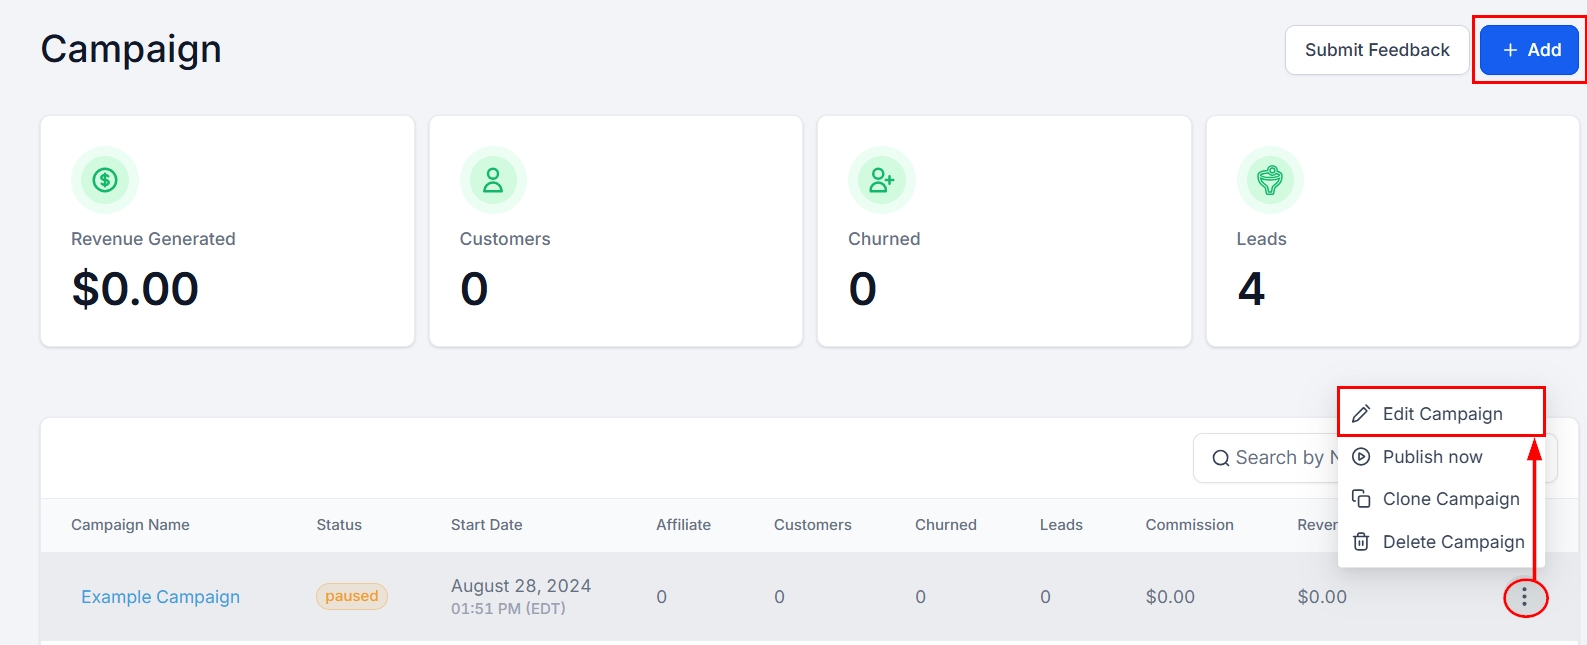Click the Churned user-plus icon
Image resolution: width=1587 pixels, height=645 pixels.
pyautogui.click(x=881, y=180)
